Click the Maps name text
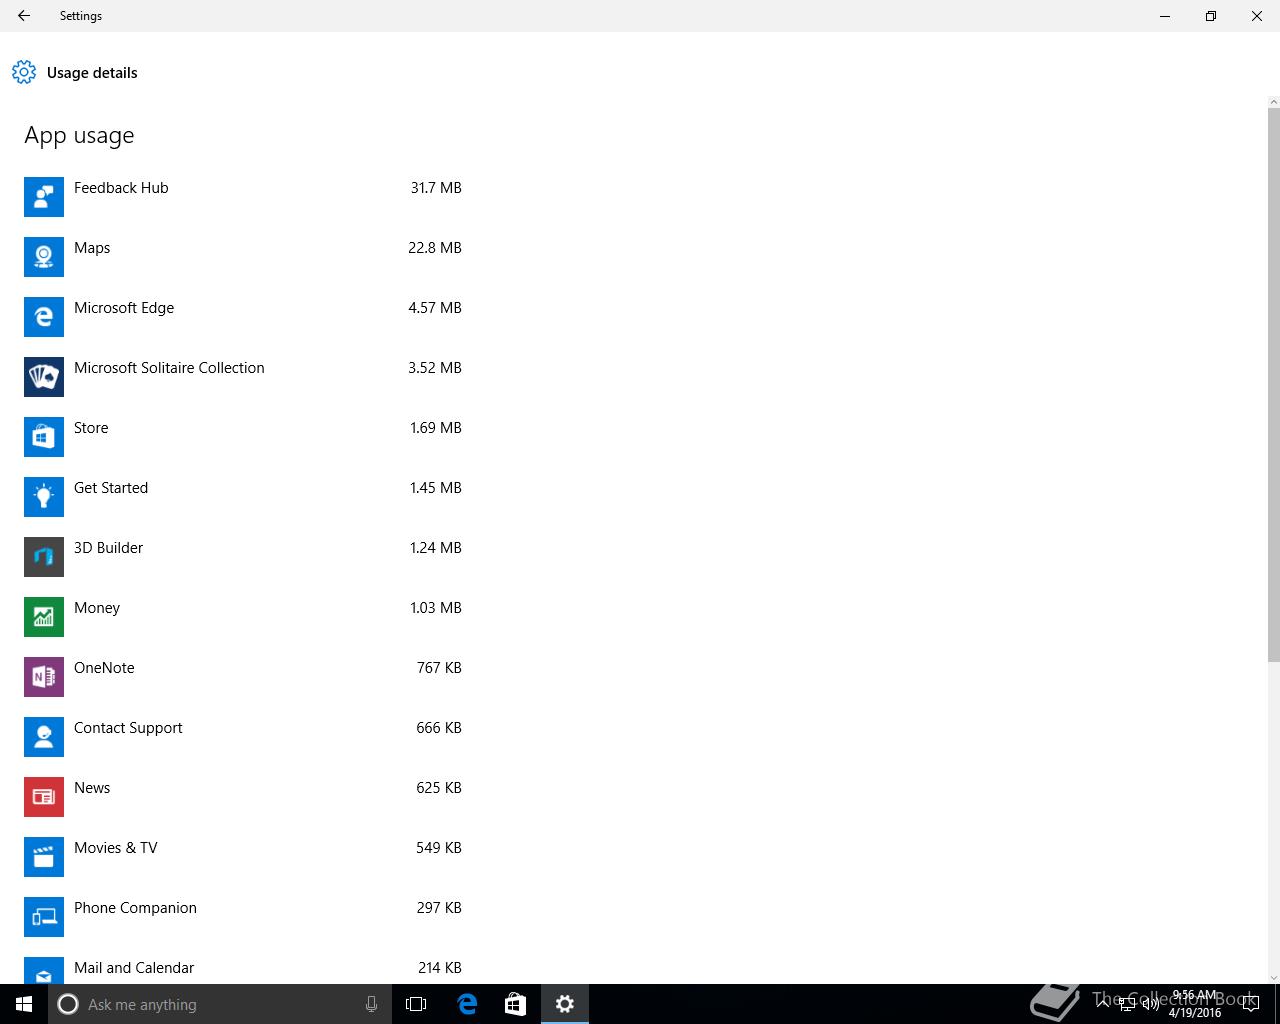Image resolution: width=1280 pixels, height=1024 pixels. 92,248
